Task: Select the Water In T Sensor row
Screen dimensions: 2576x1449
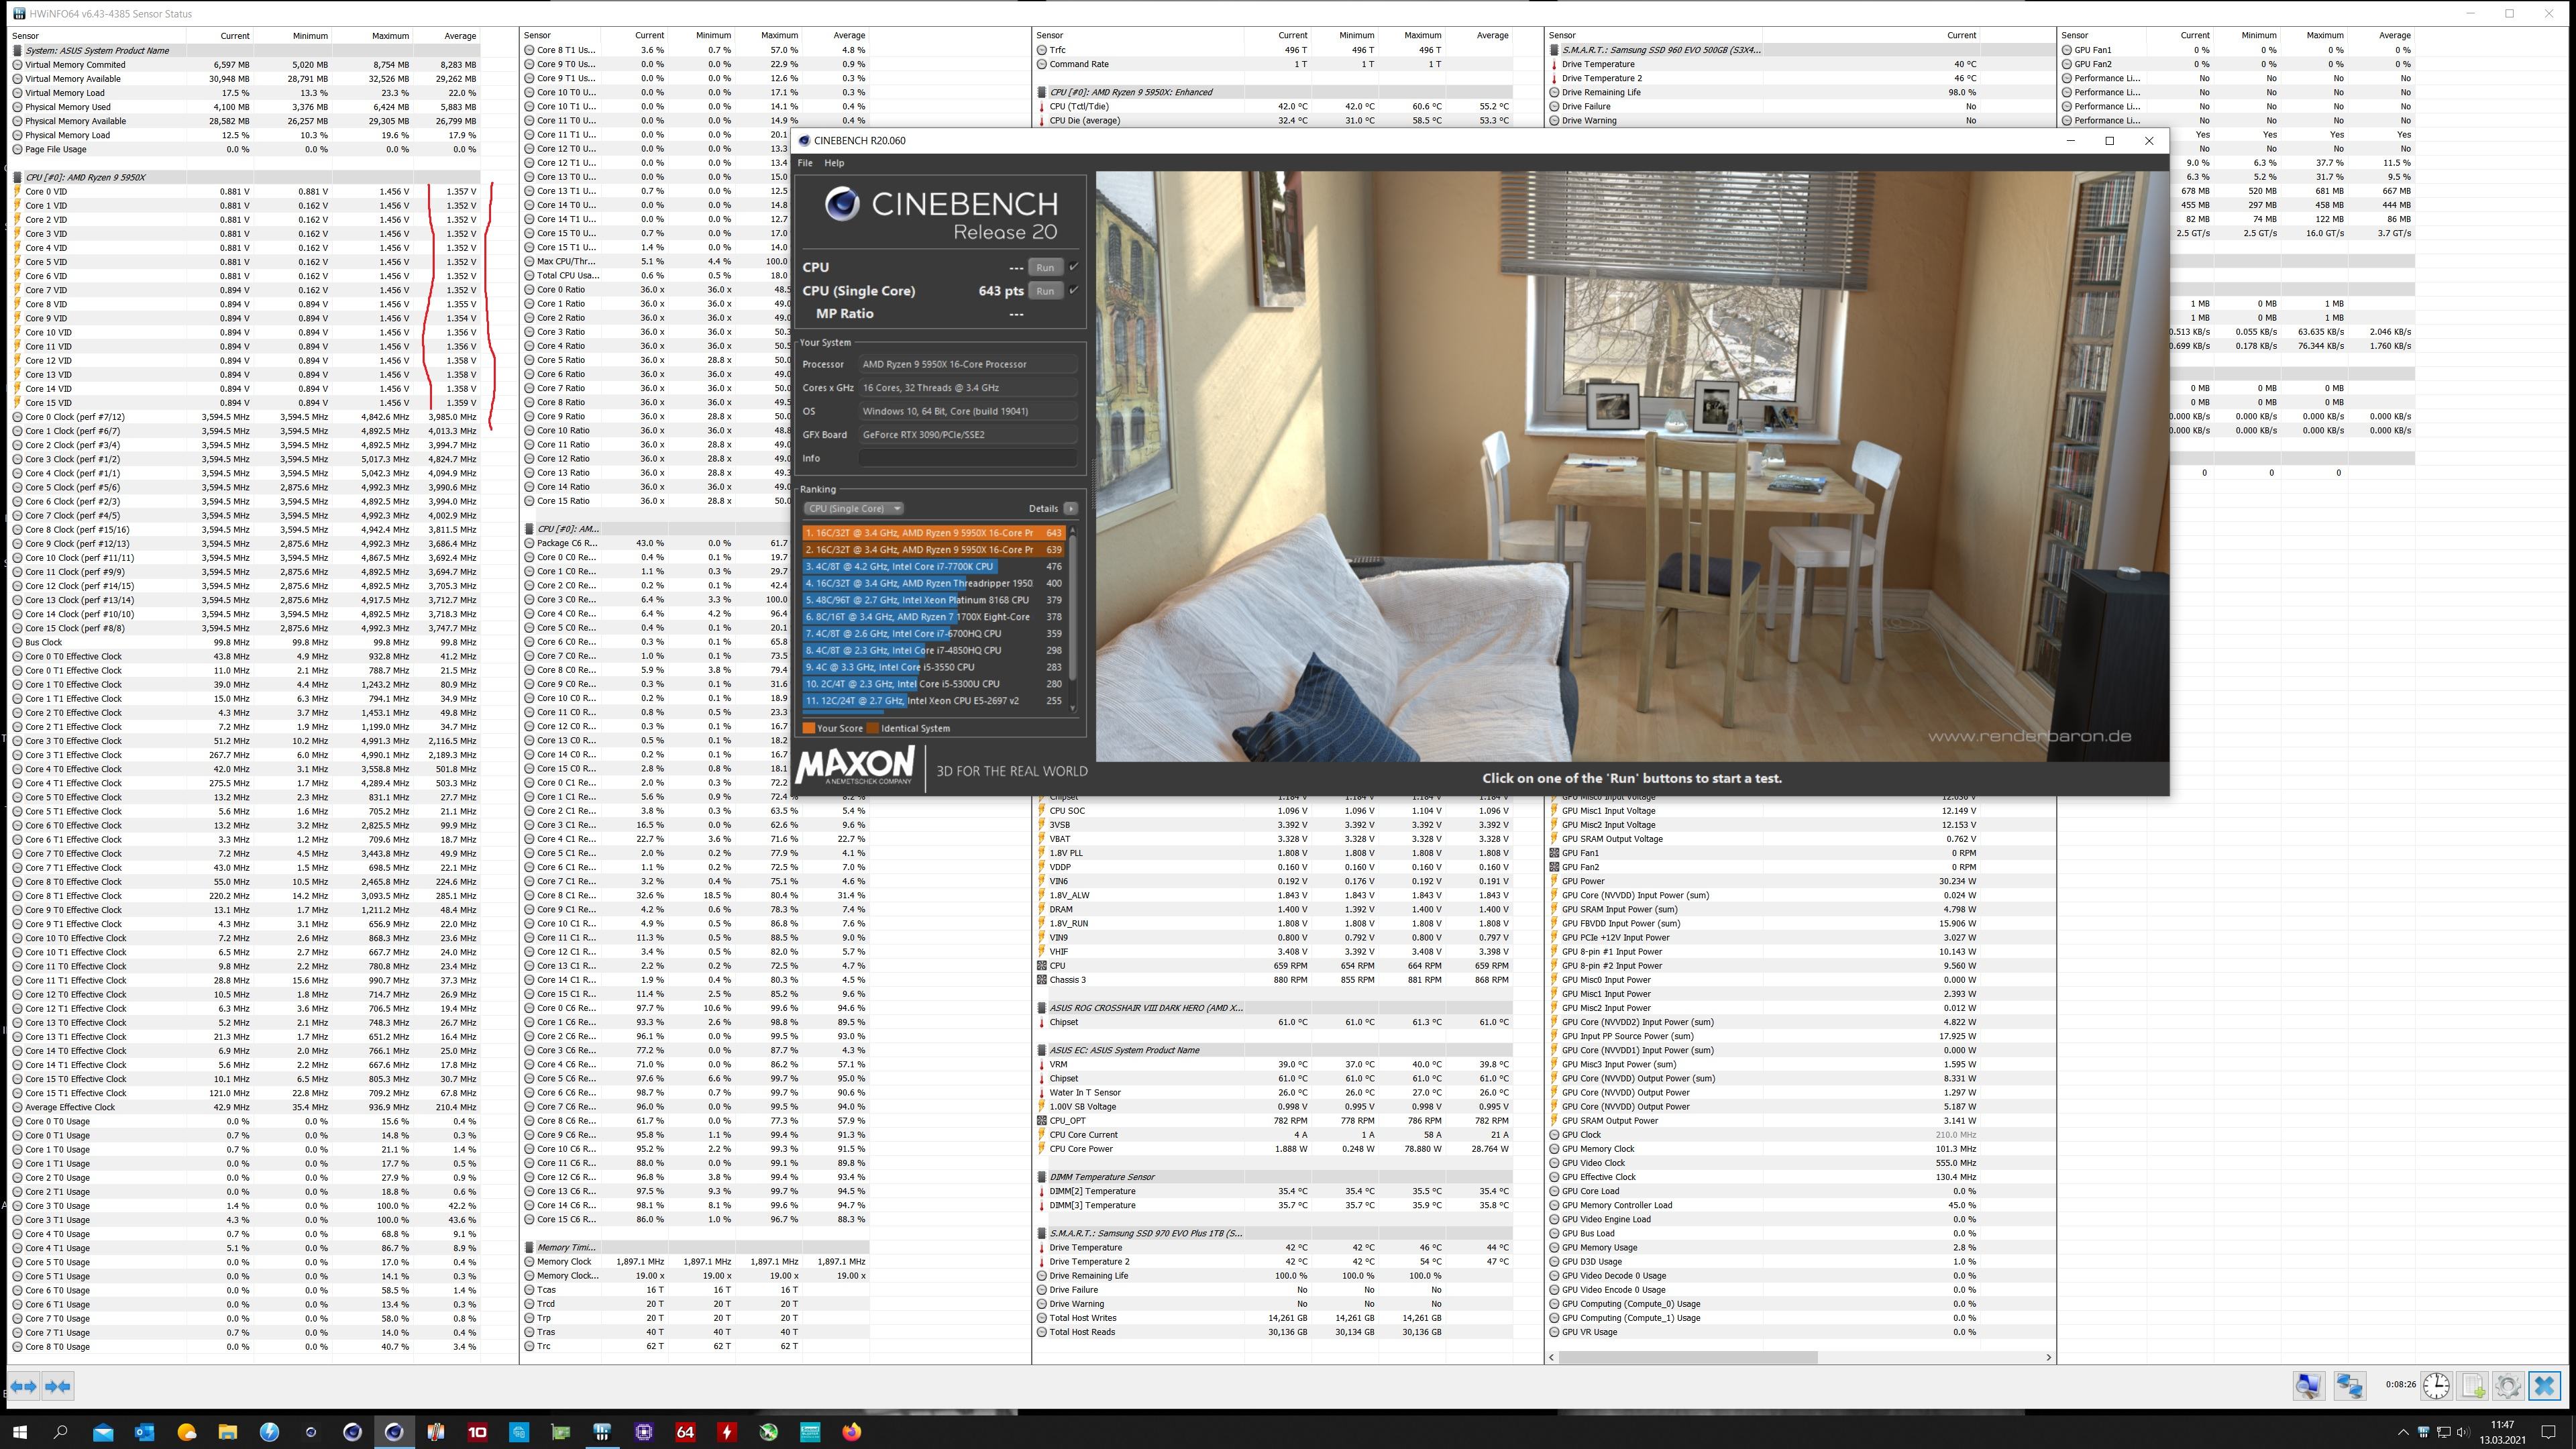Action: tap(1274, 1092)
